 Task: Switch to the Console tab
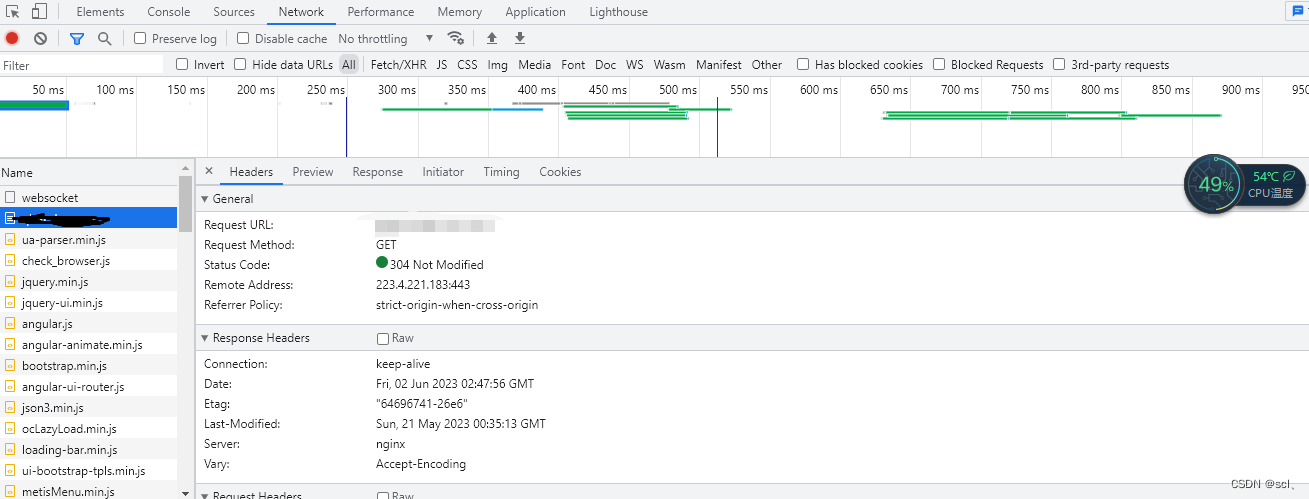click(169, 12)
